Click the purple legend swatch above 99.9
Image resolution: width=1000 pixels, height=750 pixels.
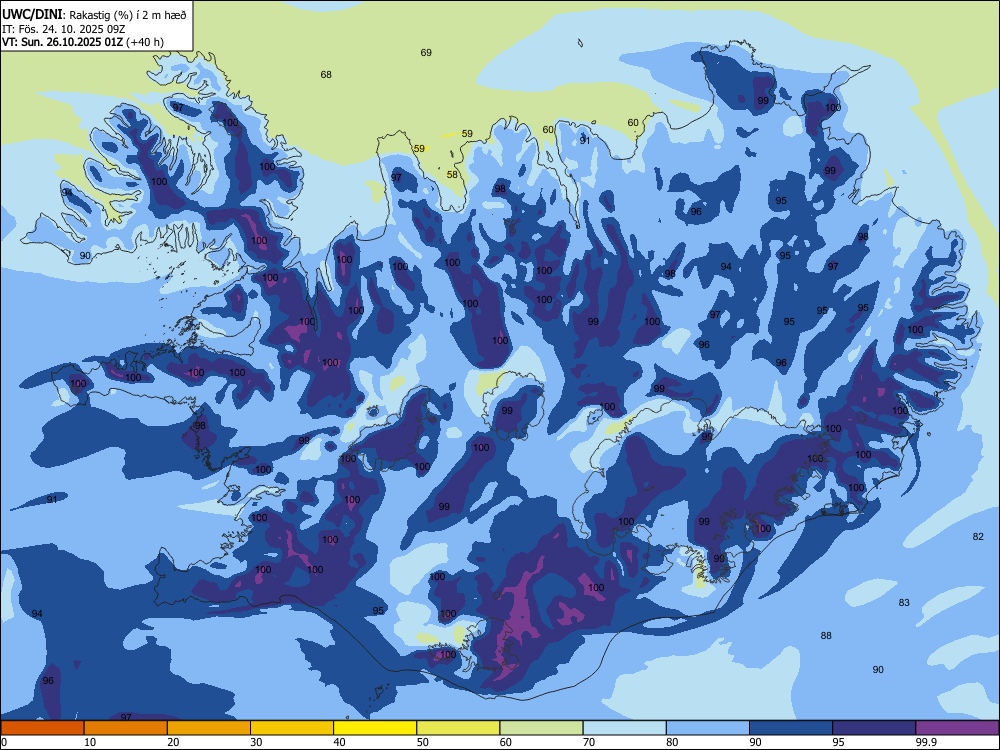957,728
